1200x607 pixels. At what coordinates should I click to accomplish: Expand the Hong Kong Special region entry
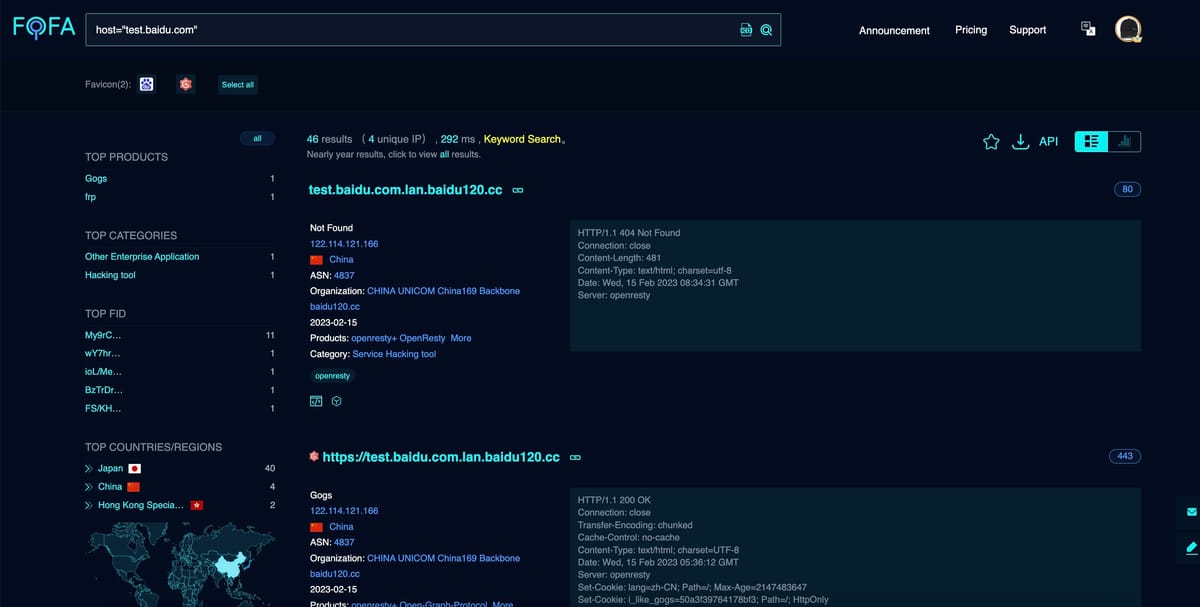(x=90, y=505)
